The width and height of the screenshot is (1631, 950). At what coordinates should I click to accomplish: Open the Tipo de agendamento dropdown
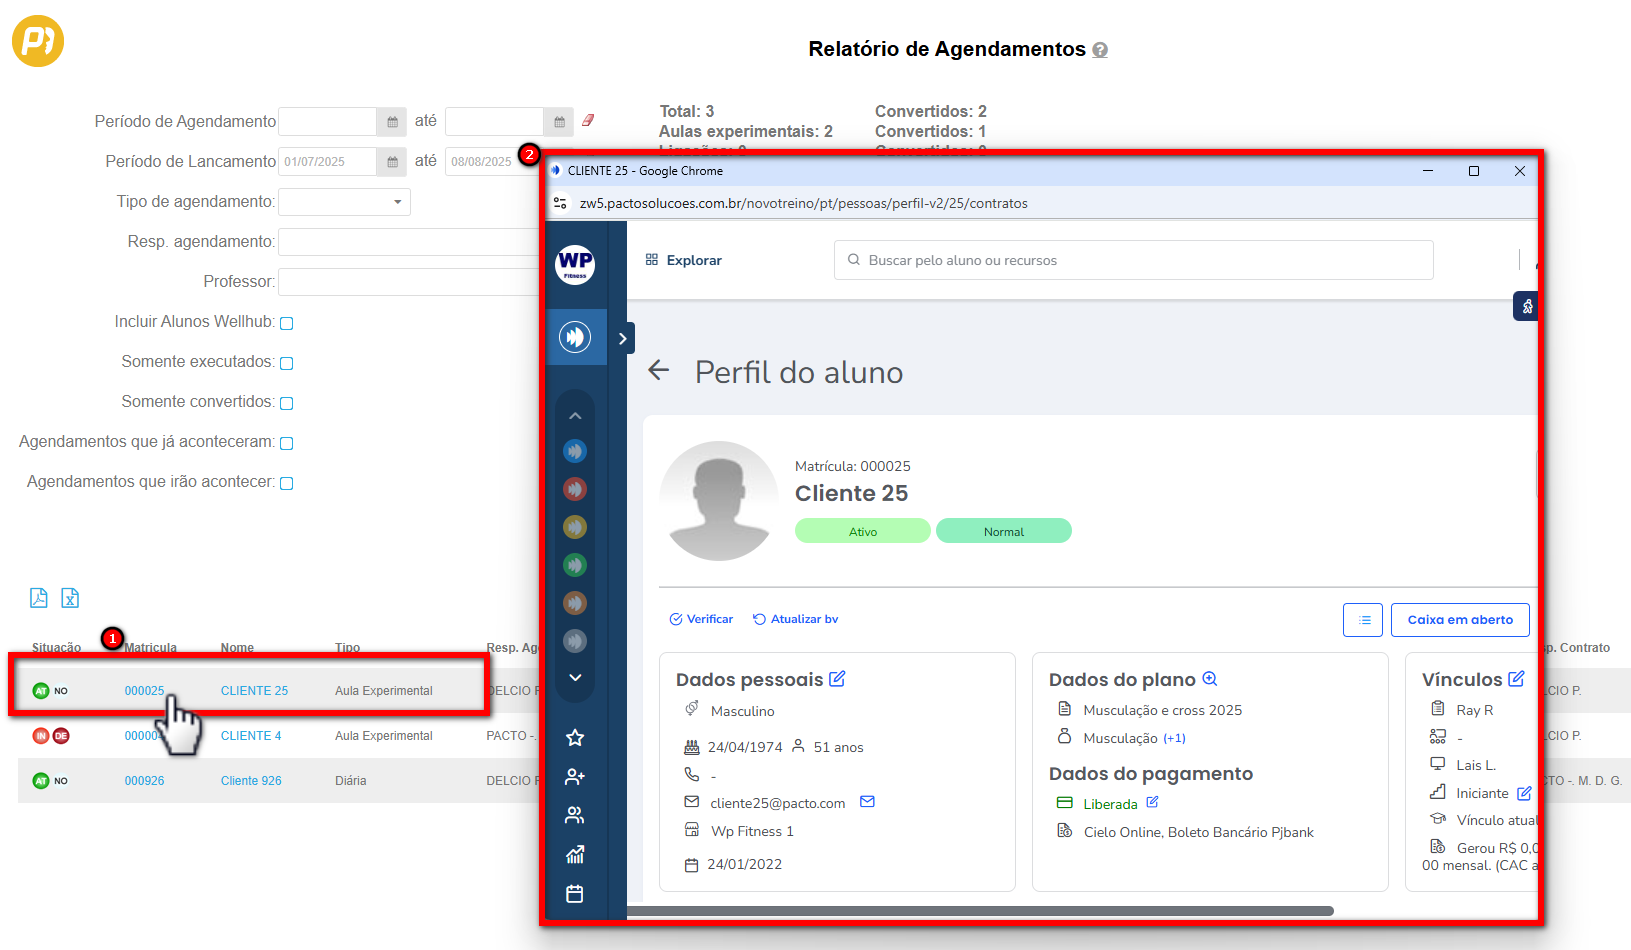click(344, 202)
